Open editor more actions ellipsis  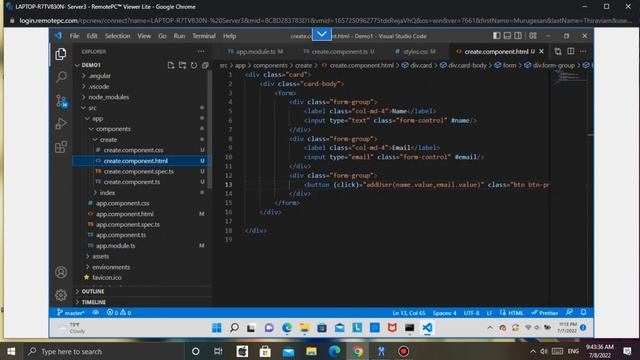coord(583,51)
